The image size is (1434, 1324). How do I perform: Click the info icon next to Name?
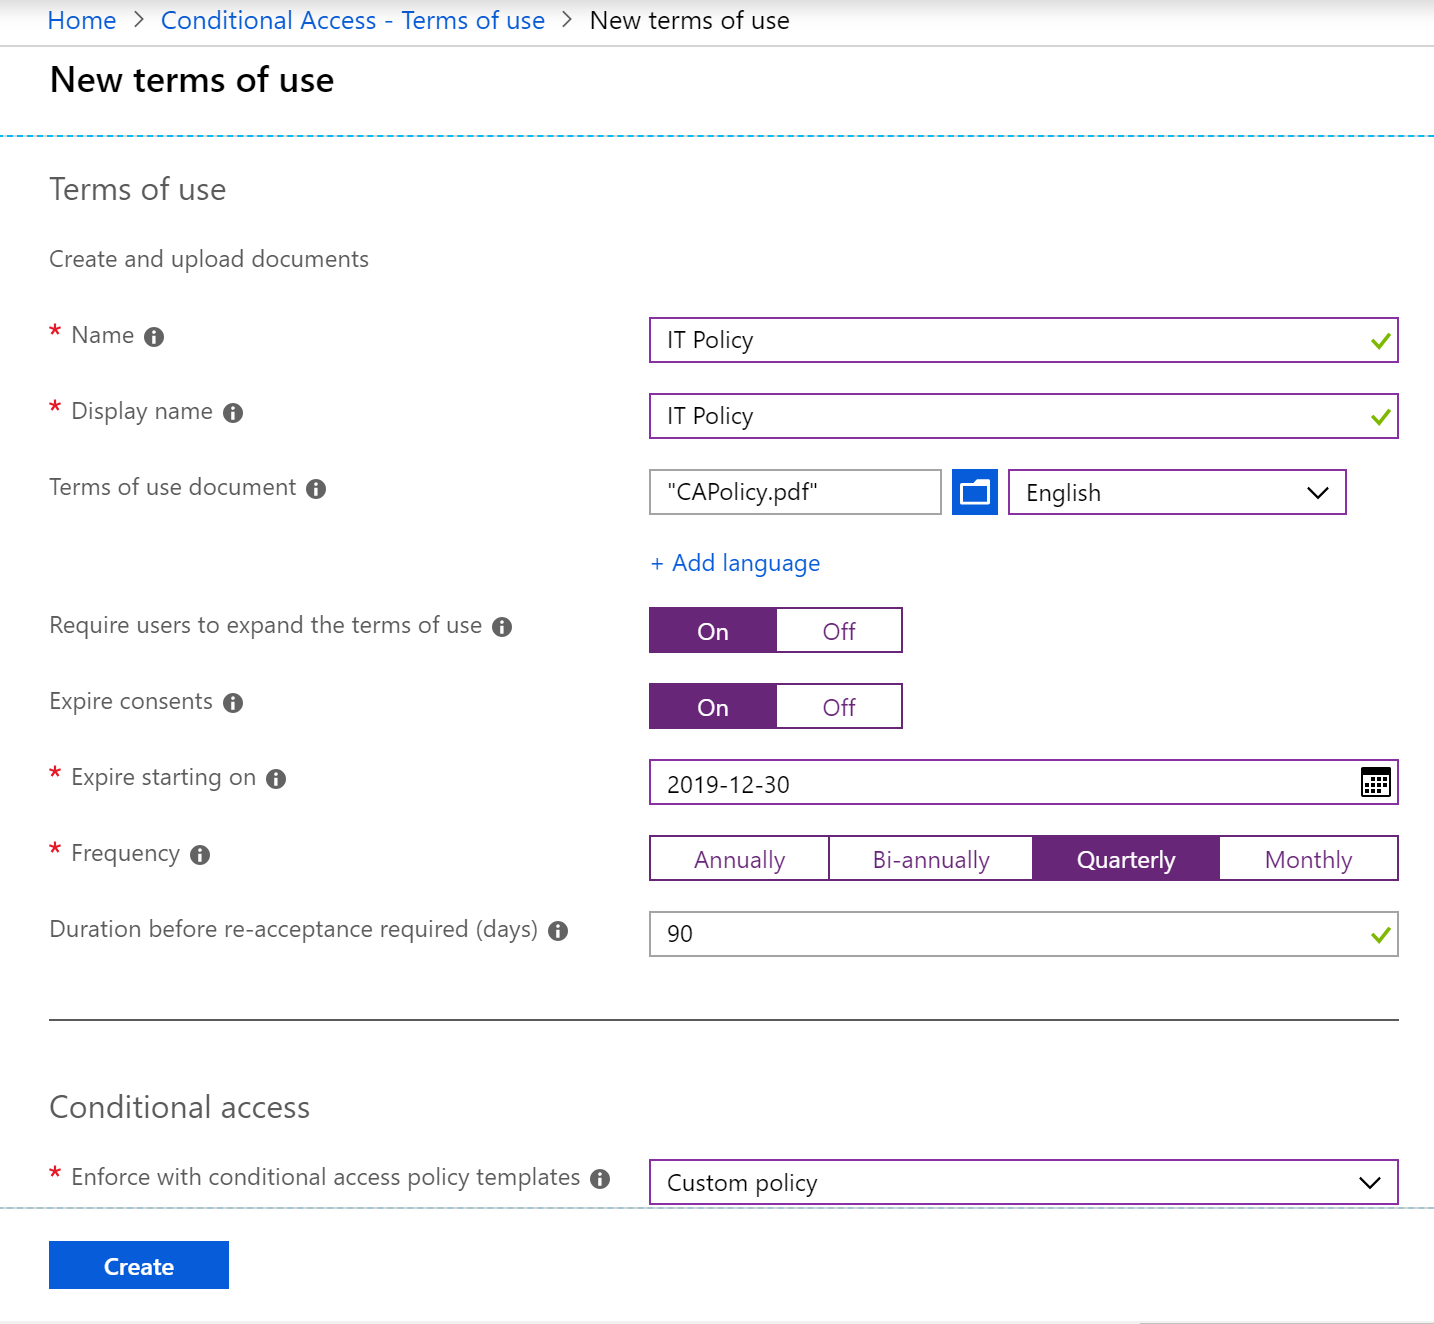click(x=154, y=337)
